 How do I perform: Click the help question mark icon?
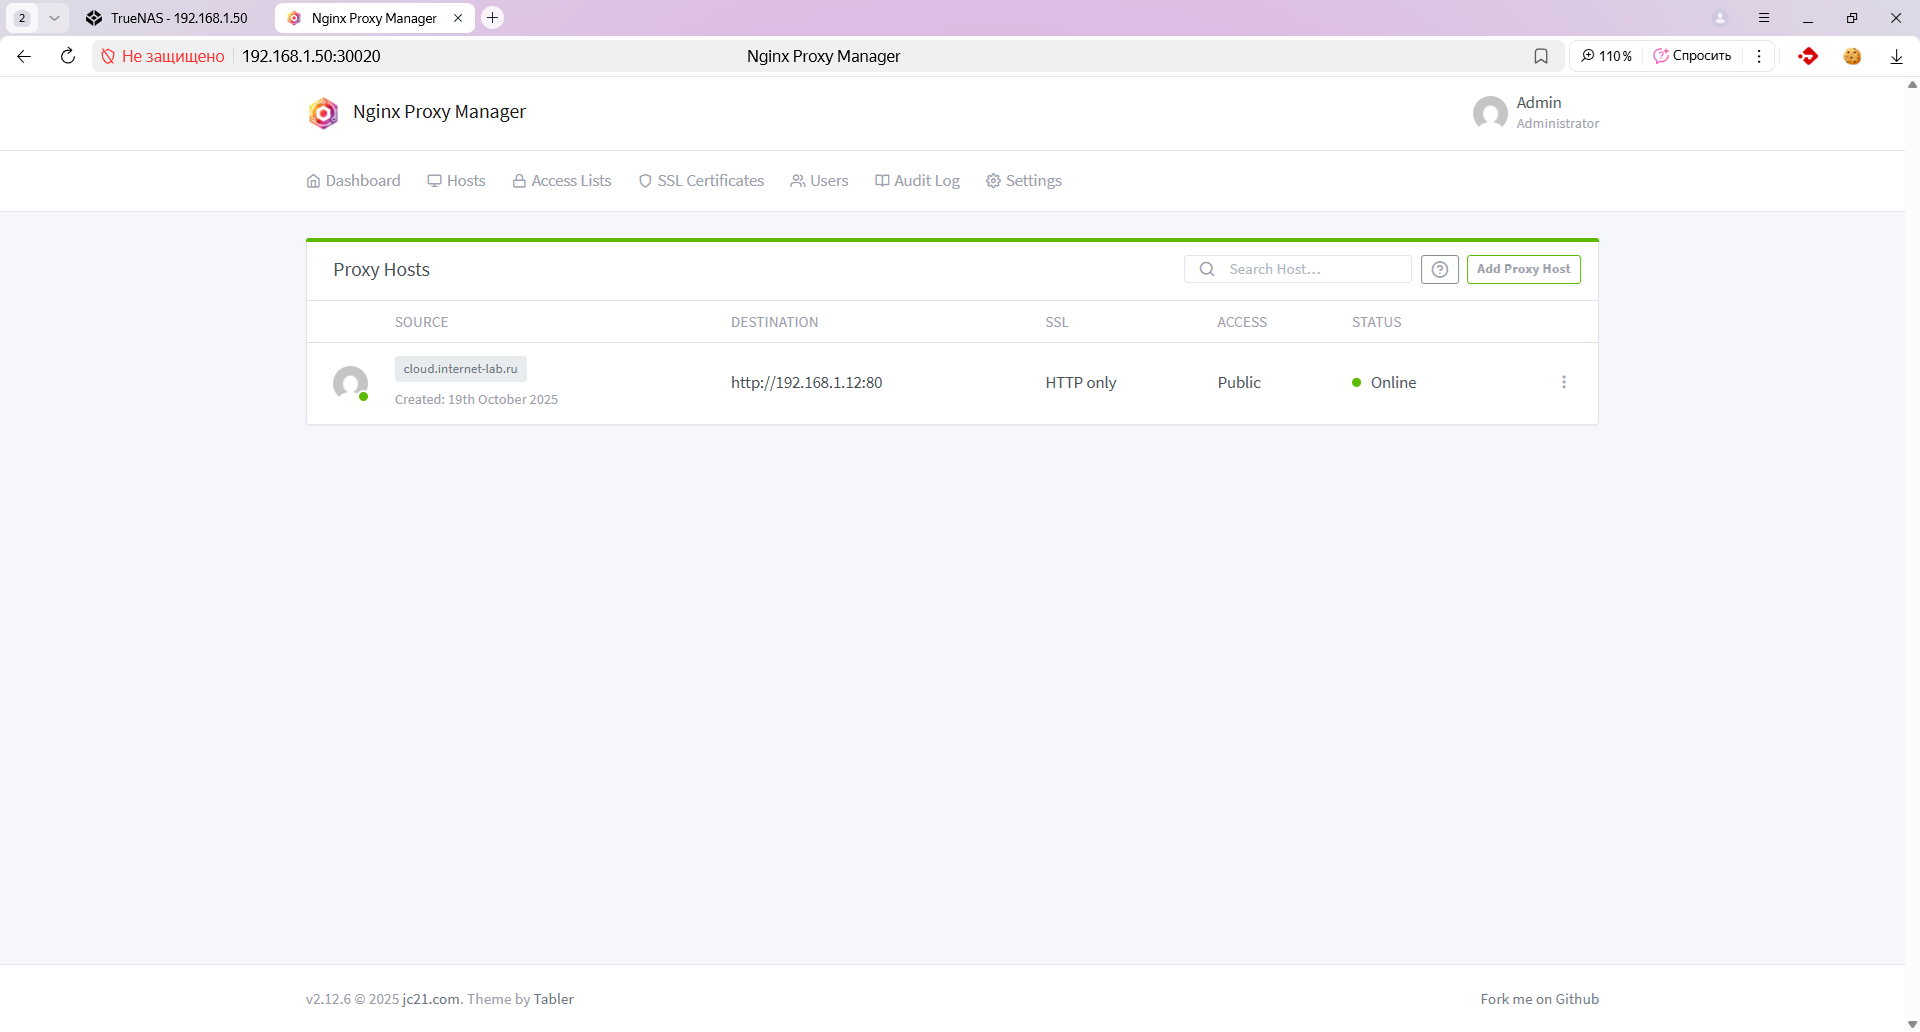coord(1439,269)
